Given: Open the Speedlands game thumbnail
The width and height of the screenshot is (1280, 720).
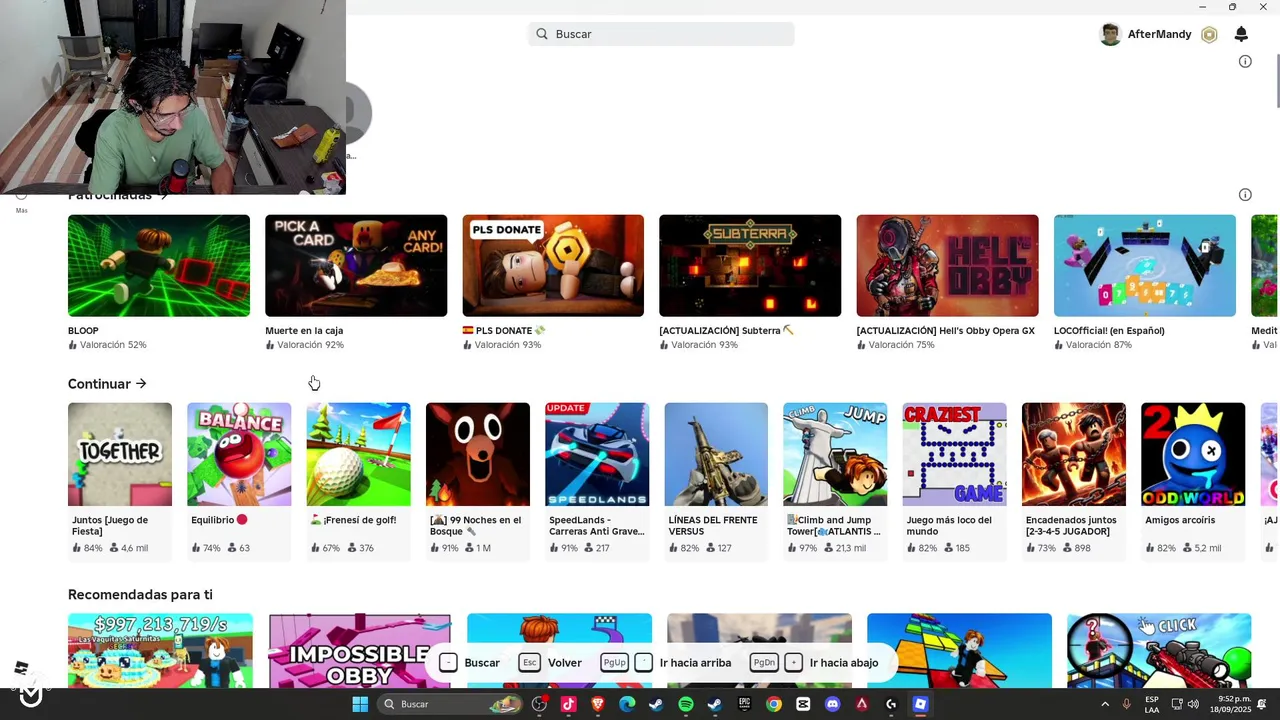Looking at the screenshot, I should [x=597, y=455].
